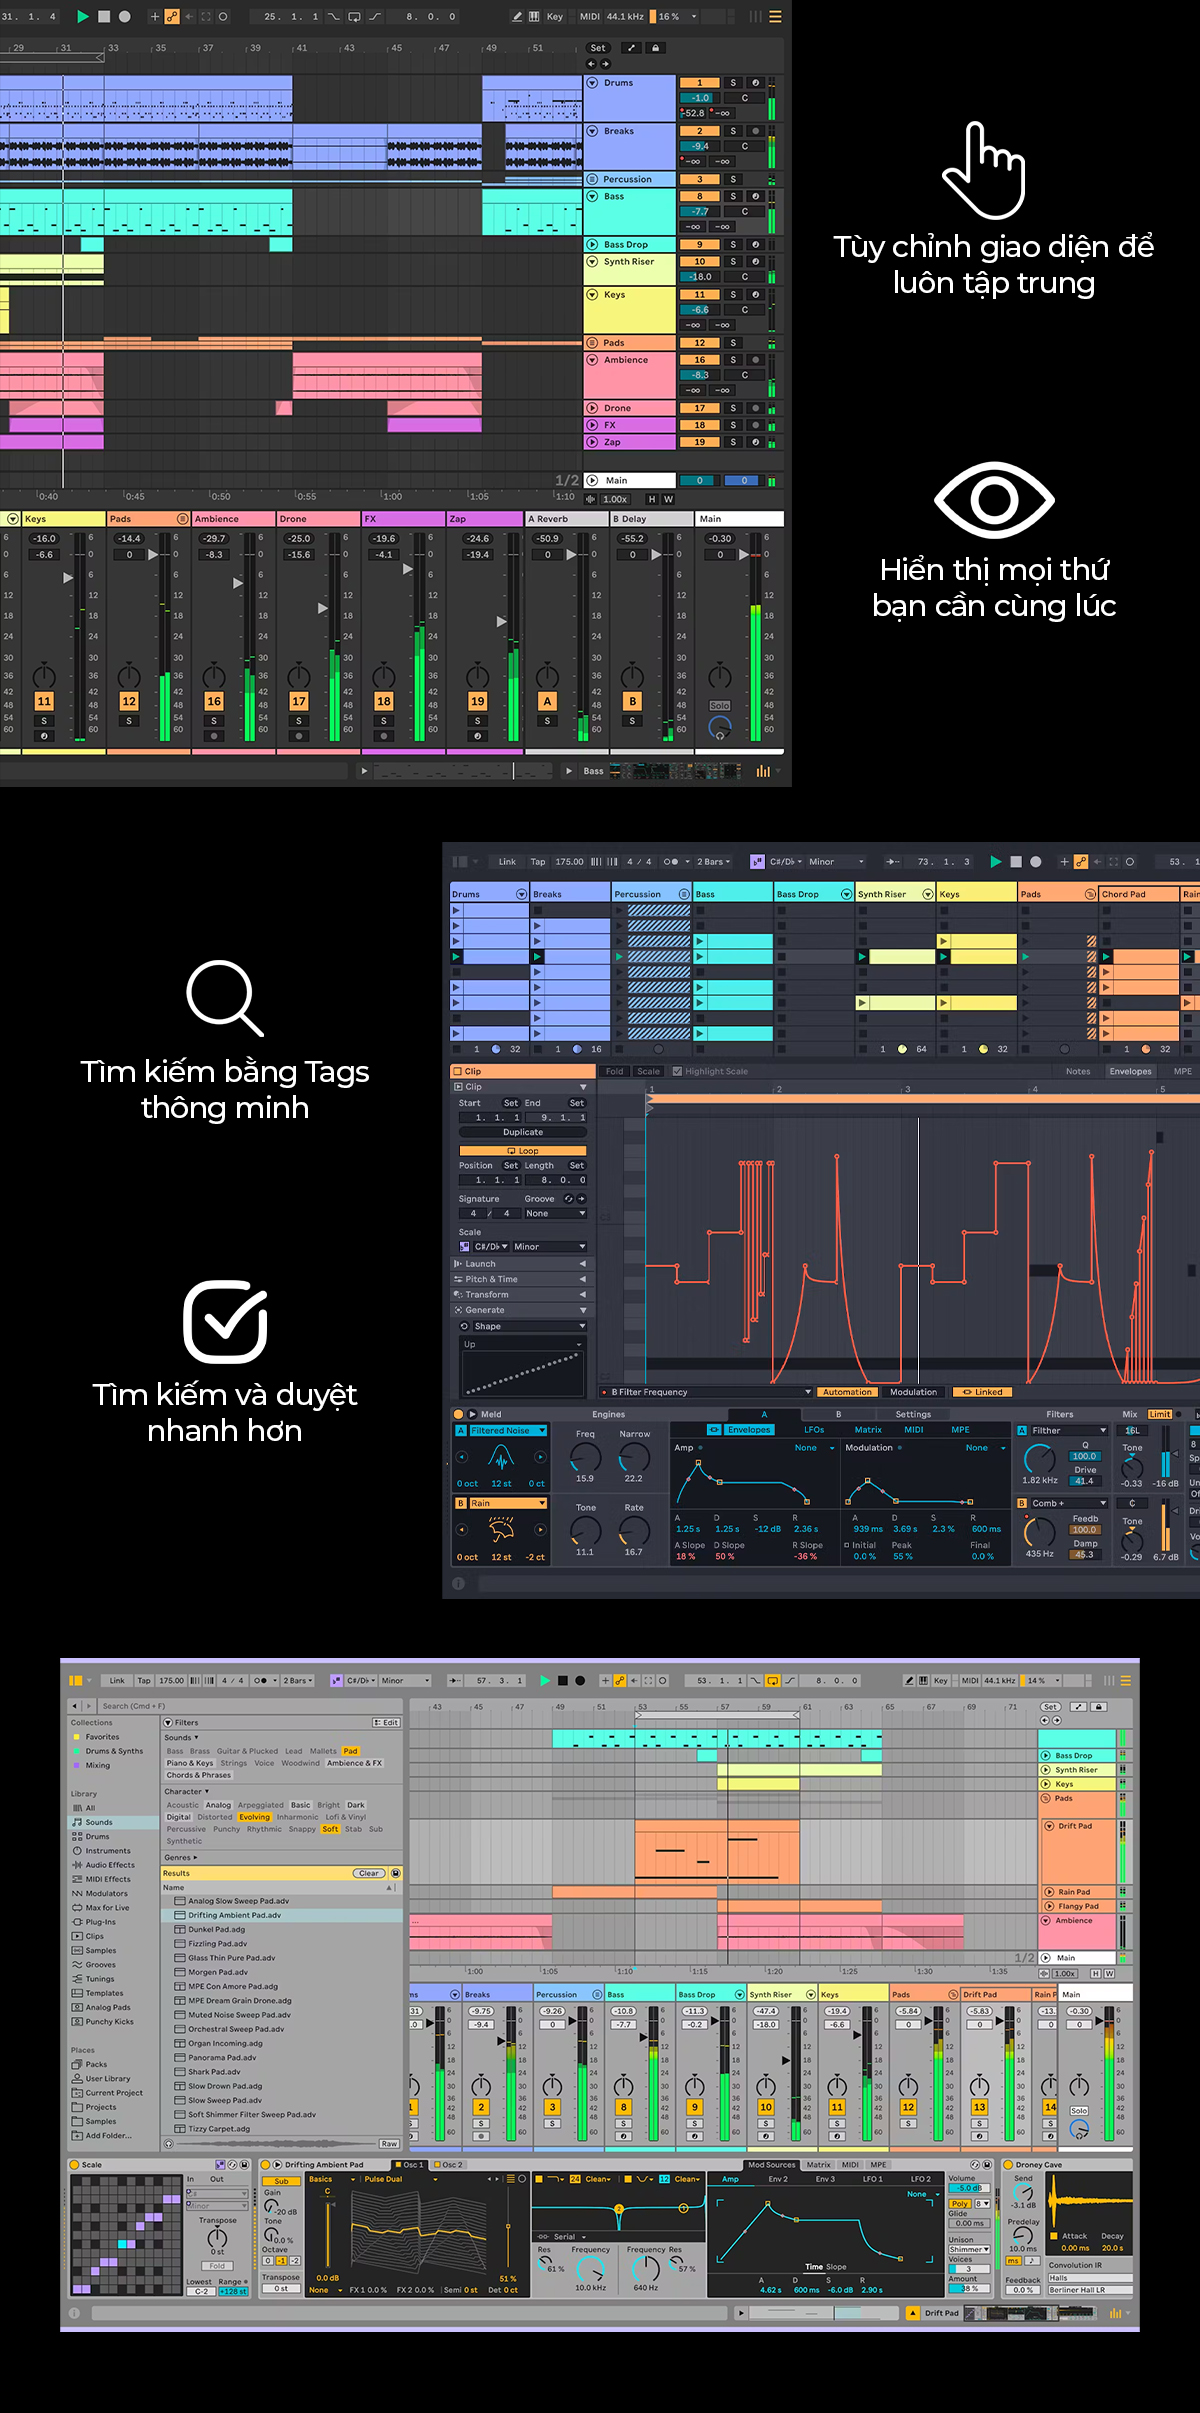This screenshot has width=1200, height=2413.
Task: Stop transport in the top Ableton screenshot
Action: [x=104, y=16]
